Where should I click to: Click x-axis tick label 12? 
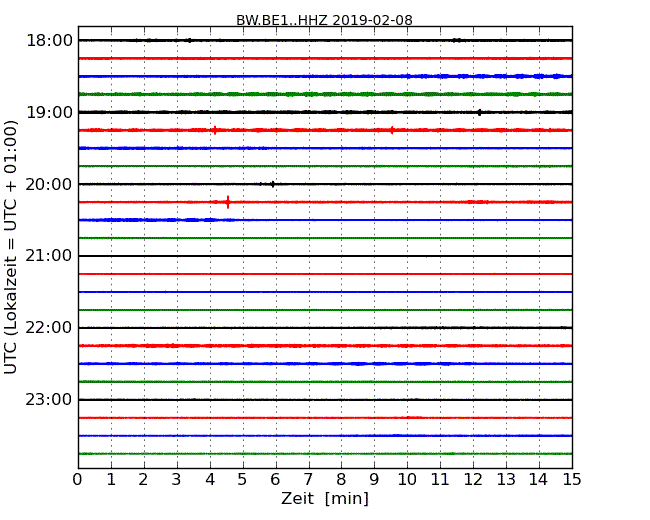pos(473,479)
